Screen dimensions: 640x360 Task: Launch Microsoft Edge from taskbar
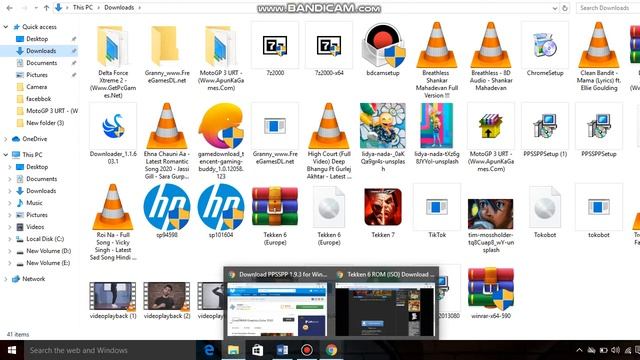pos(209,350)
